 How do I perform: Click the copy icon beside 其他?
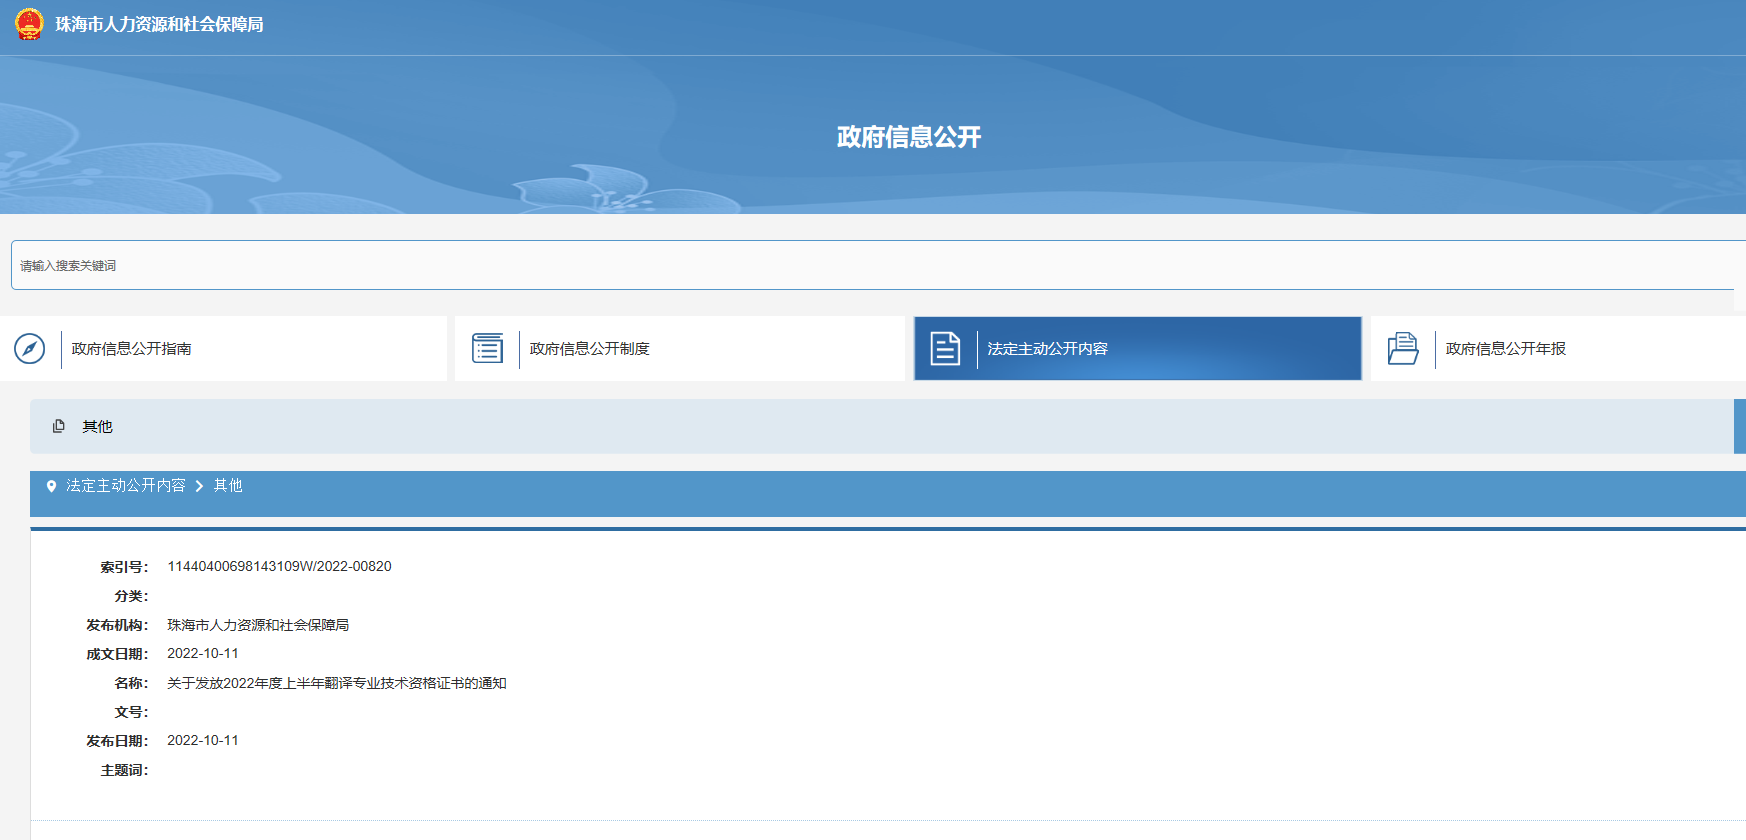(x=59, y=426)
